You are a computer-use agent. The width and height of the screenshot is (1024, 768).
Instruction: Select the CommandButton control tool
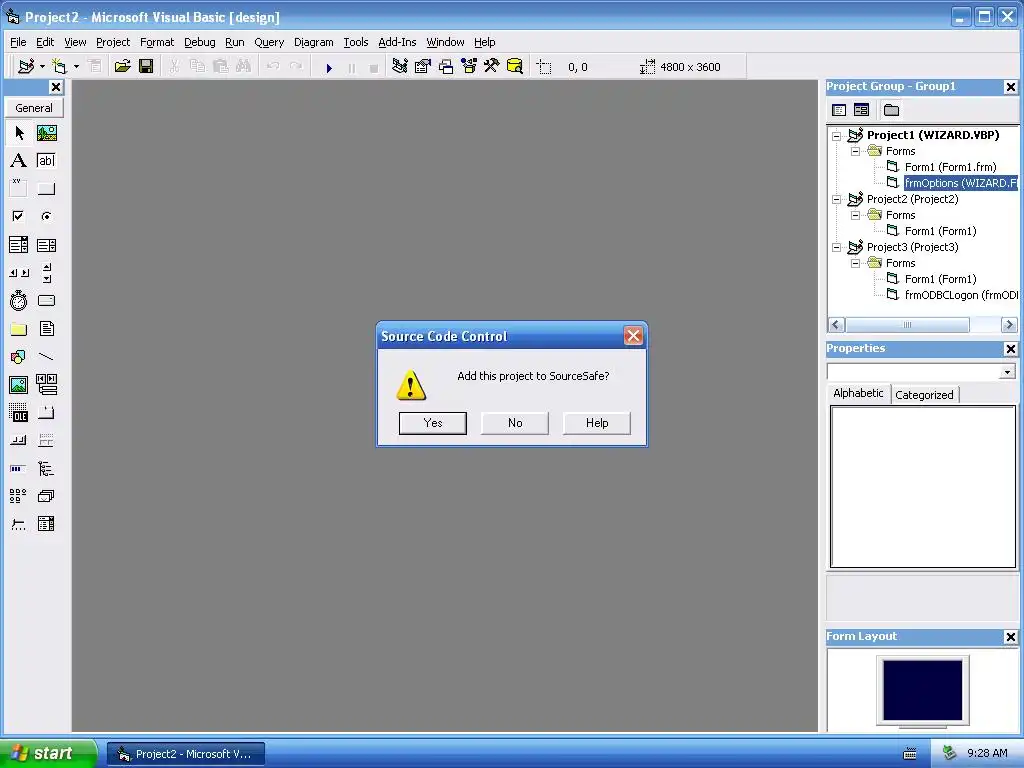click(46, 188)
